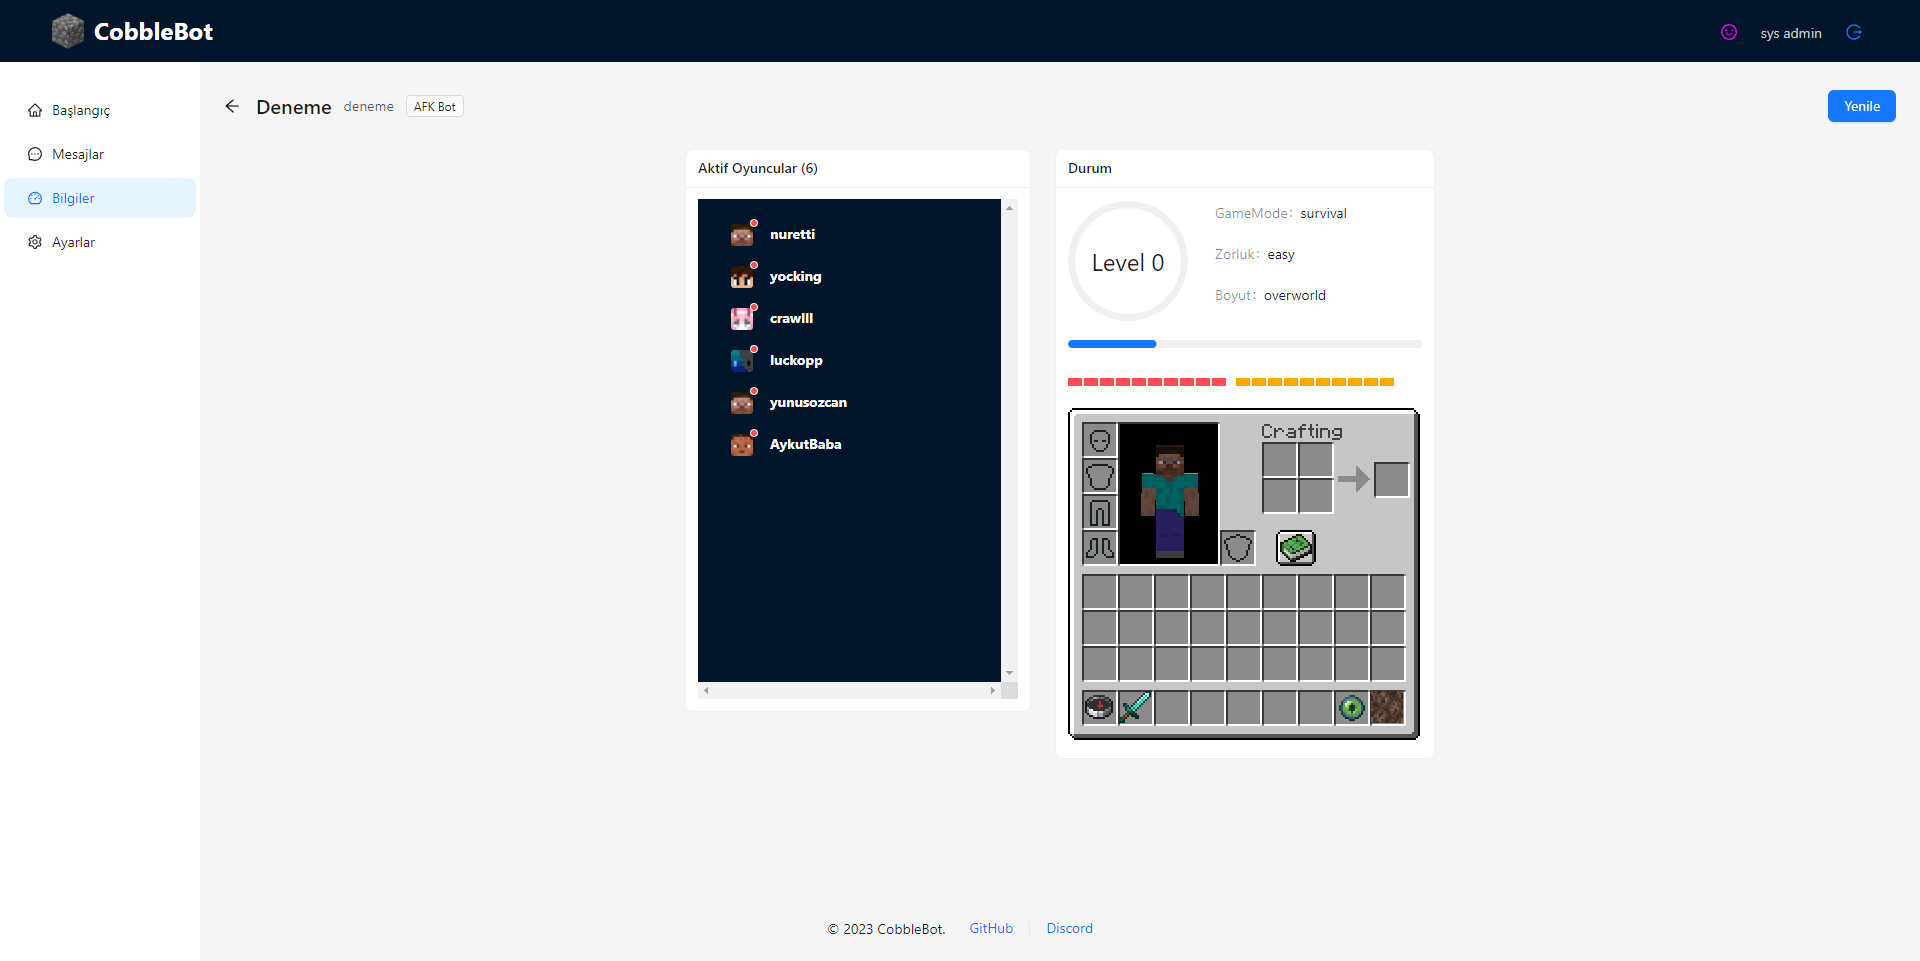This screenshot has width=1920, height=961.
Task: Click the player name yunusozcan
Action: [808, 403]
